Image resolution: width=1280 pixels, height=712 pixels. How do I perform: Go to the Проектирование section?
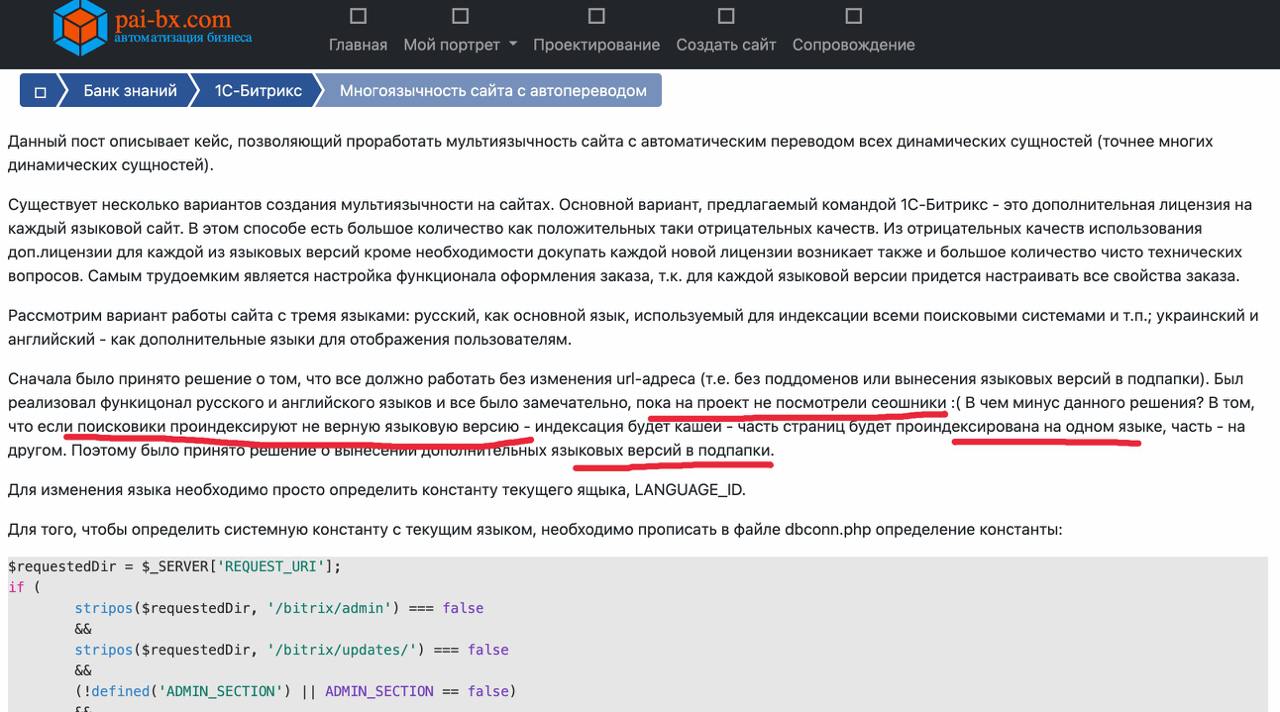(x=596, y=45)
